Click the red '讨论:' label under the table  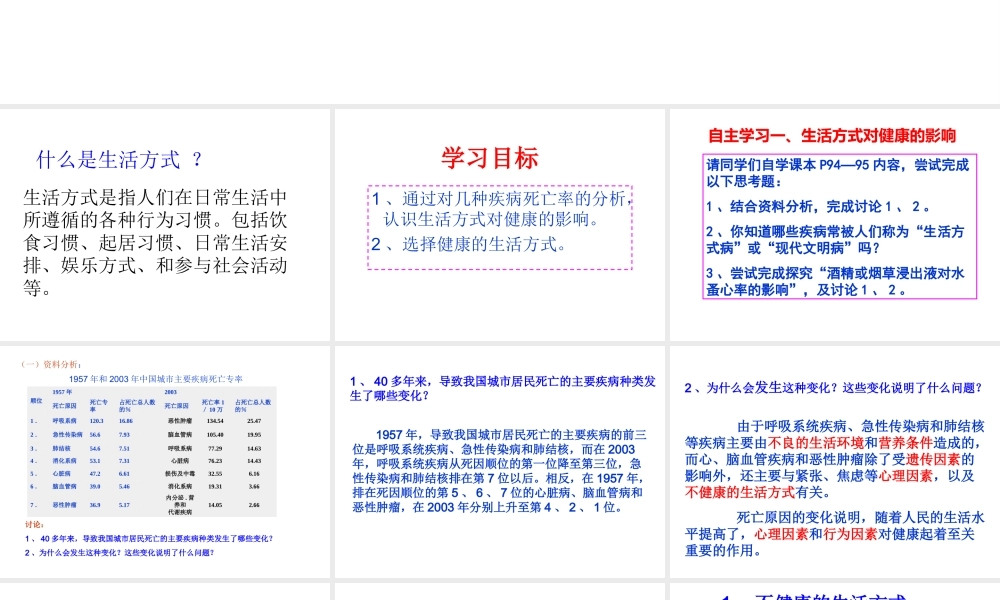[x=34, y=525]
